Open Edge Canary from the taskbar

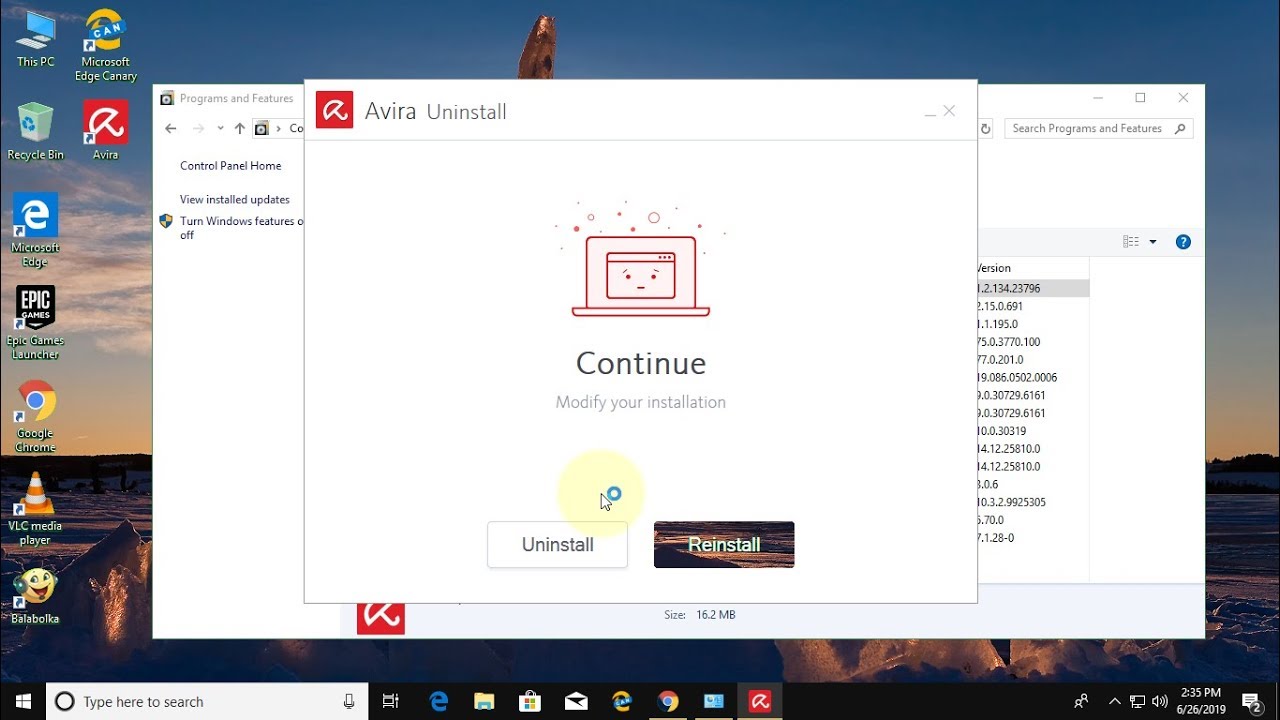click(622, 701)
